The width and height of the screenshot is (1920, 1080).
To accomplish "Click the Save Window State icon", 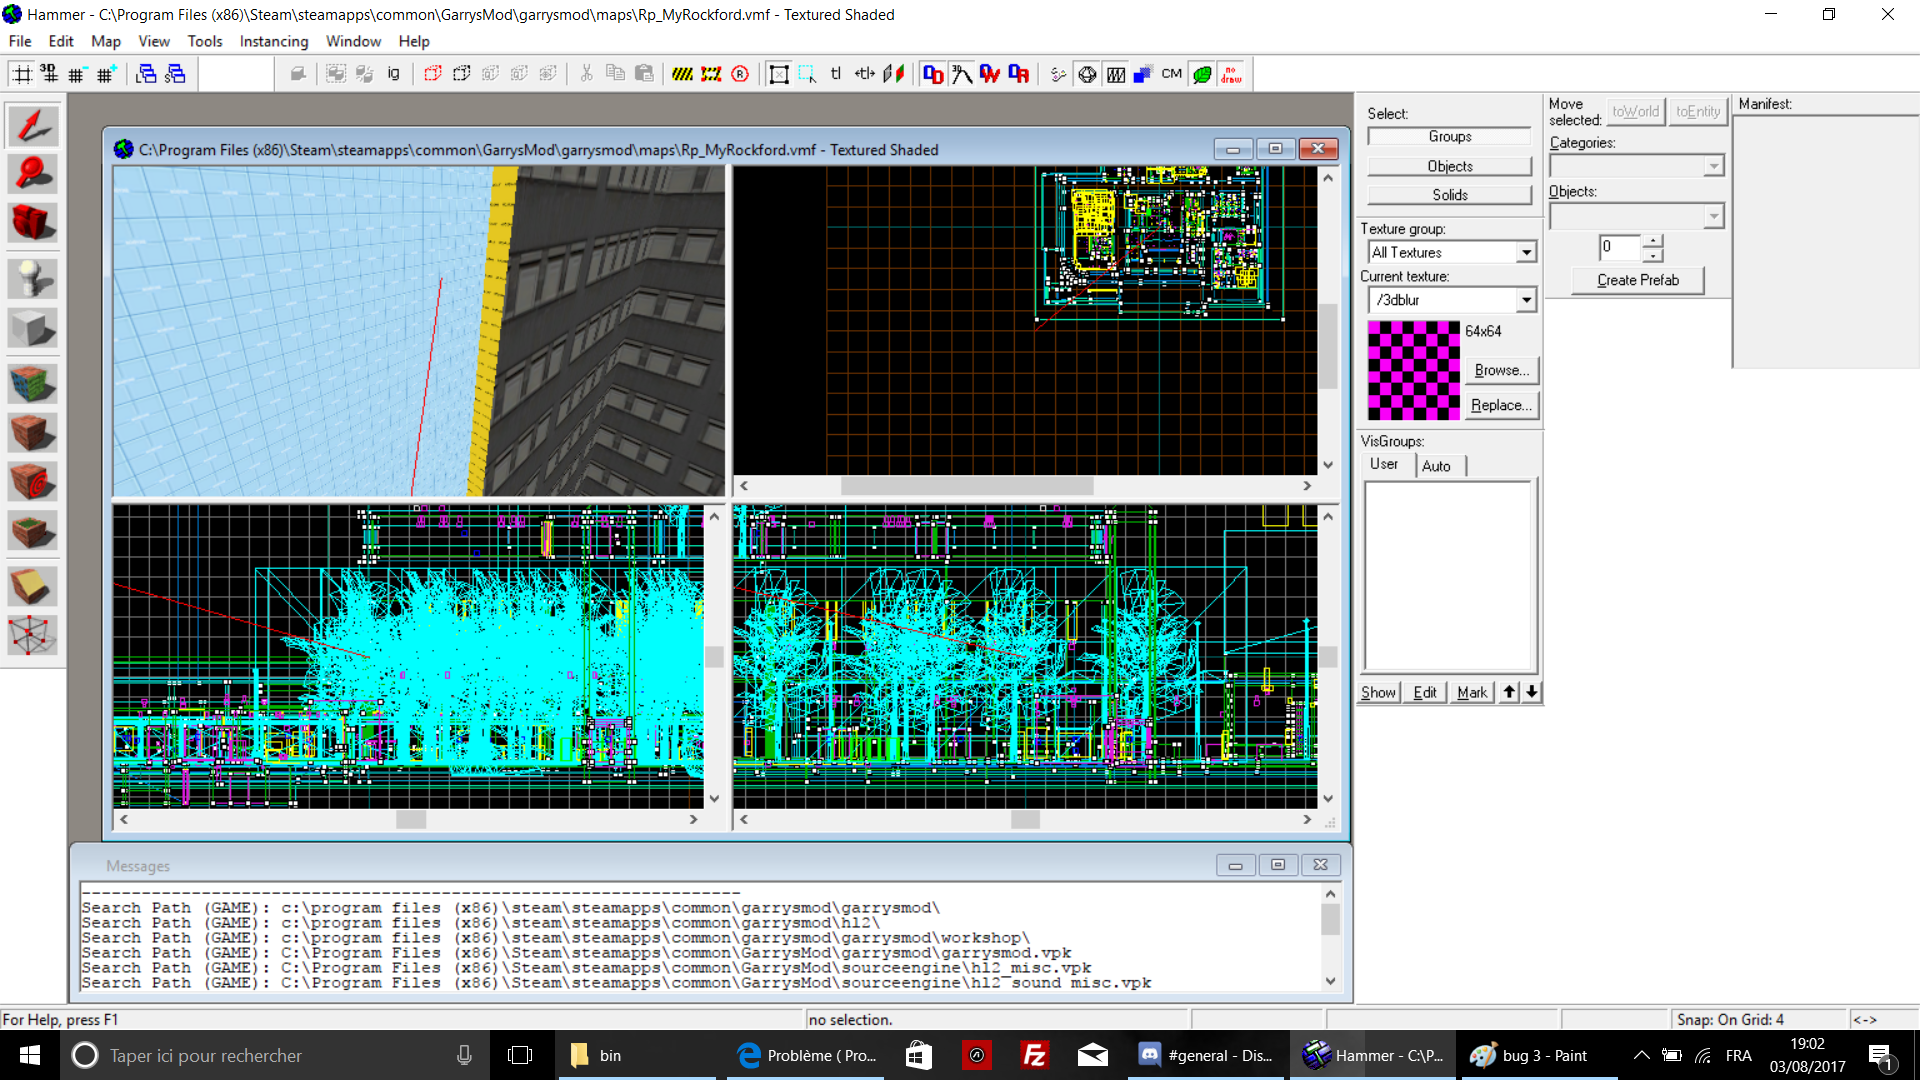I will tap(175, 74).
